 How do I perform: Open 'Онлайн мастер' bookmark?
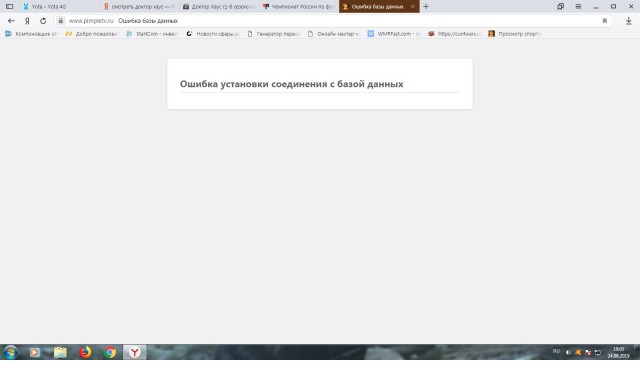[334, 34]
